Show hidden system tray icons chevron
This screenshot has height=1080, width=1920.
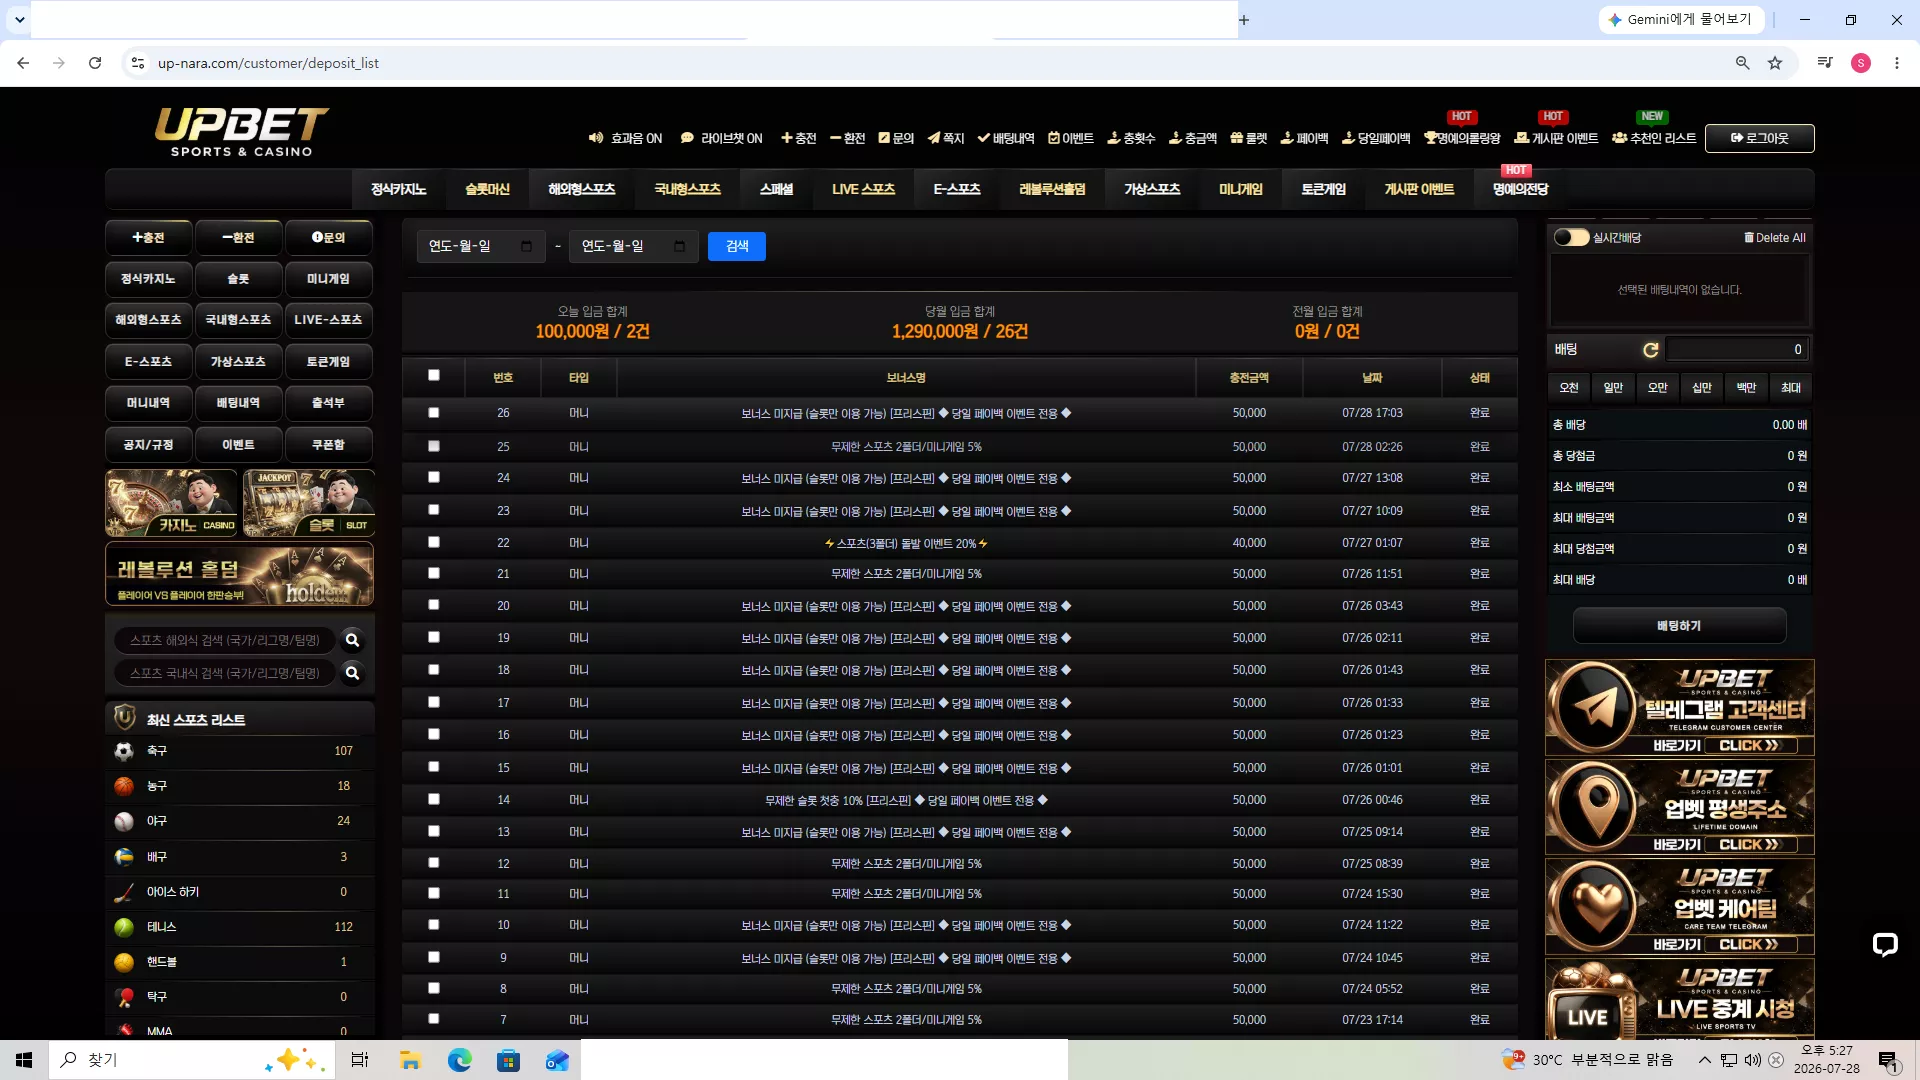point(1705,1060)
